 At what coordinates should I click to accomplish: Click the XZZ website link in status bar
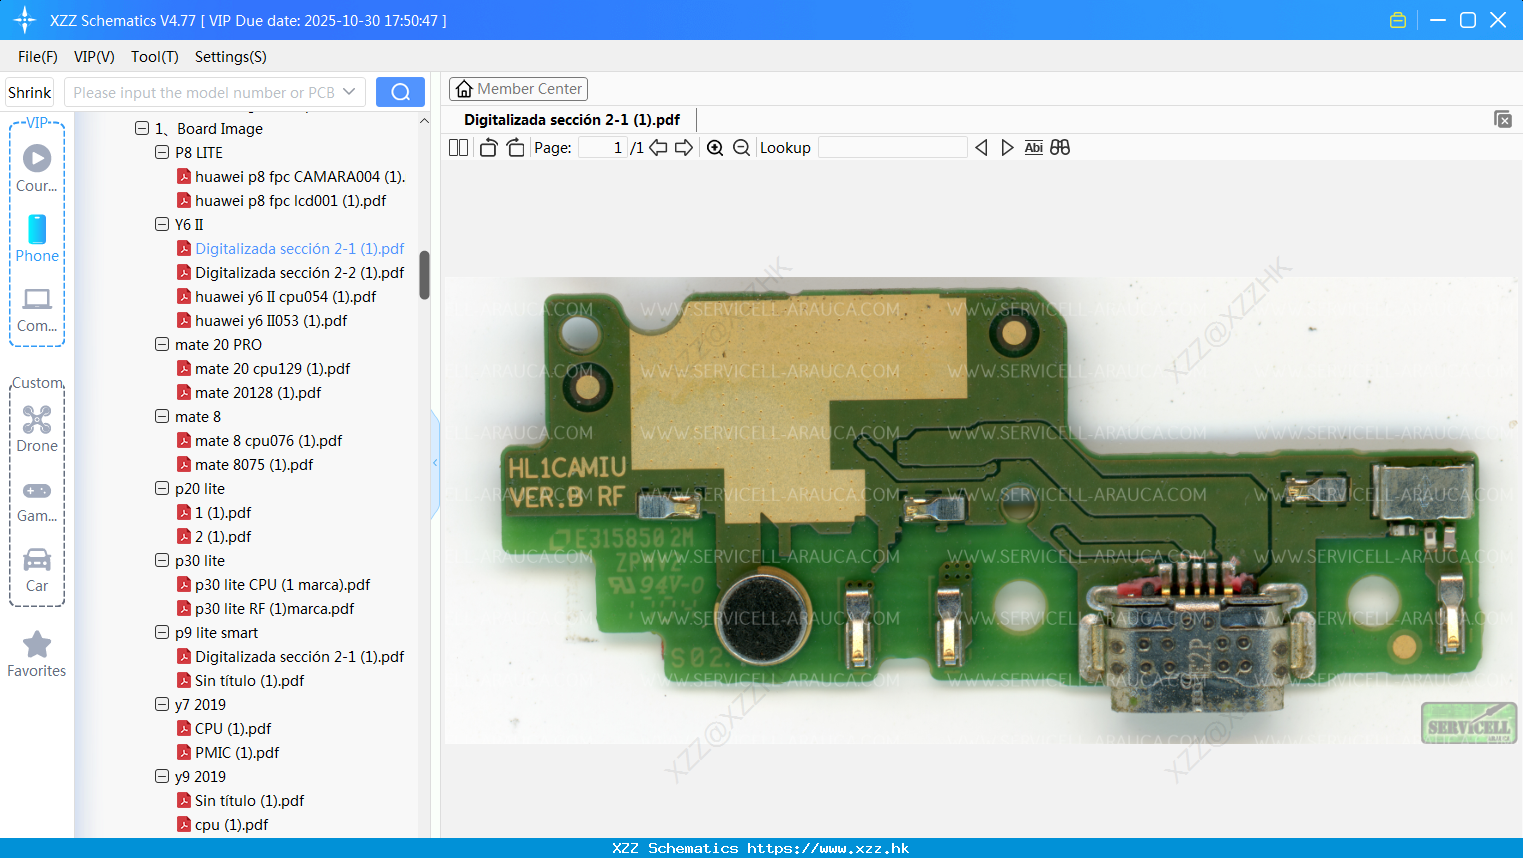point(828,848)
